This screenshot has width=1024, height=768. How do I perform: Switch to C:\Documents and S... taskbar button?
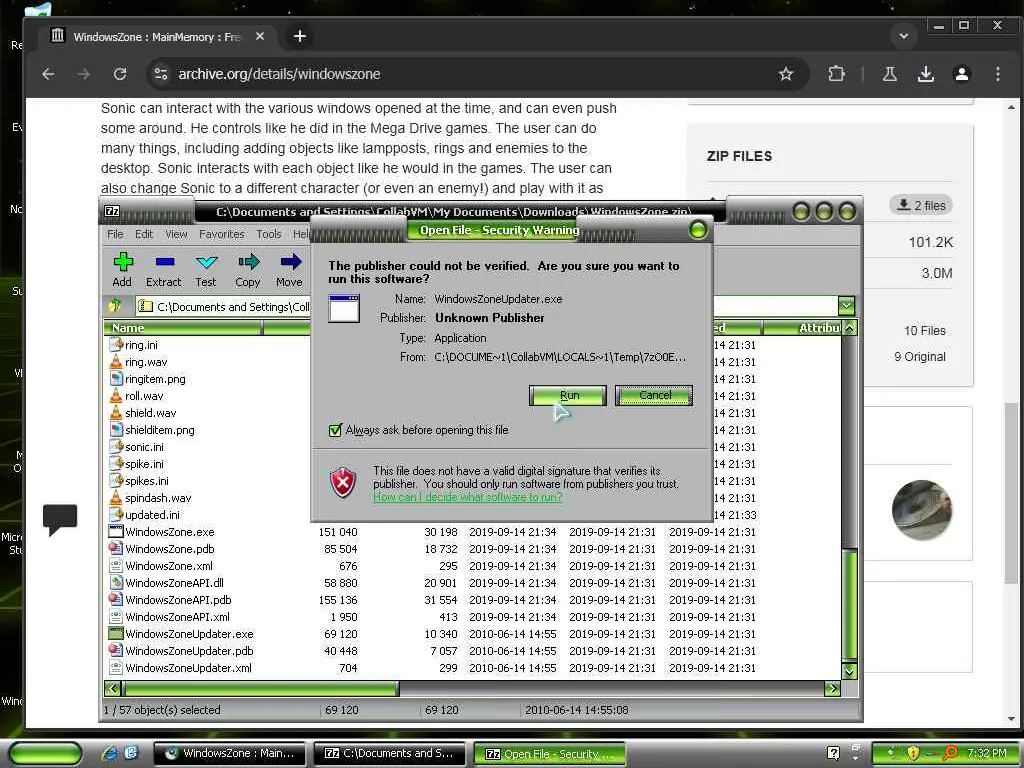coord(389,753)
